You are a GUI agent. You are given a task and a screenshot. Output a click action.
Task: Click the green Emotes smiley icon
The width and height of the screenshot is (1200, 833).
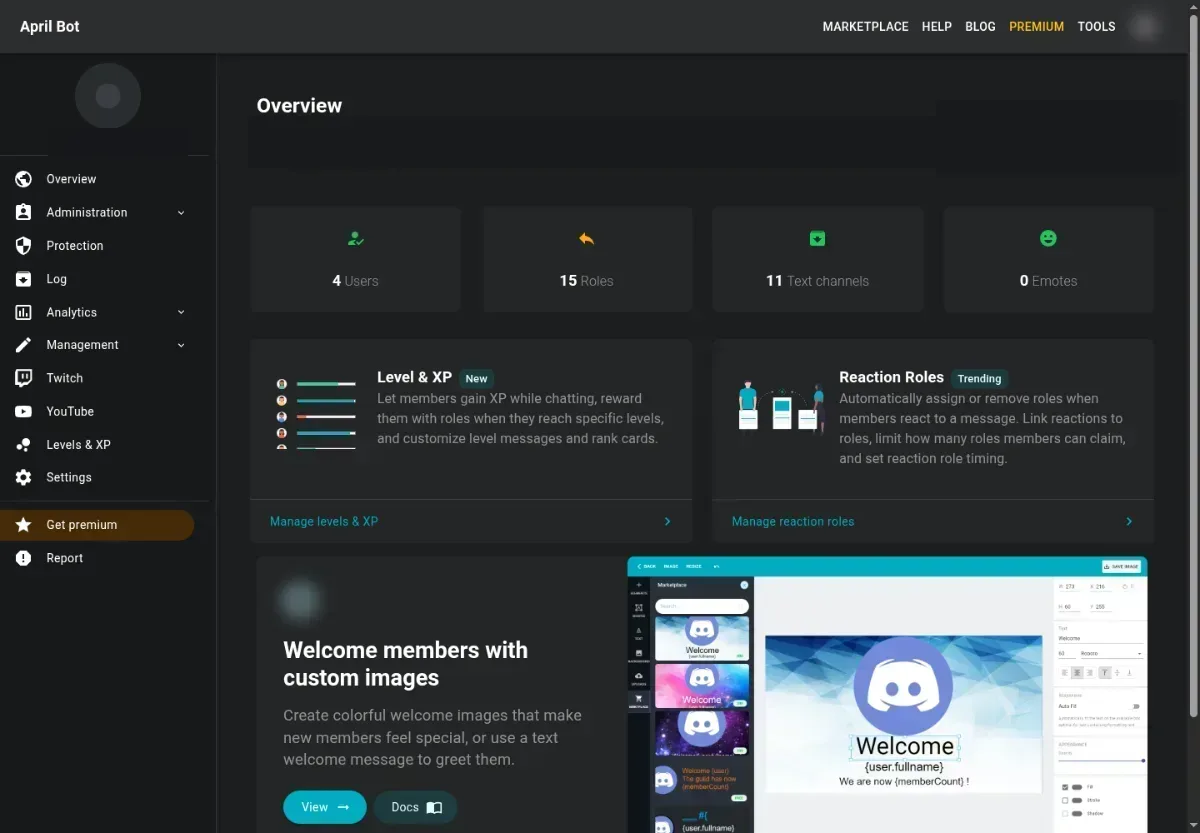pyautogui.click(x=1048, y=238)
